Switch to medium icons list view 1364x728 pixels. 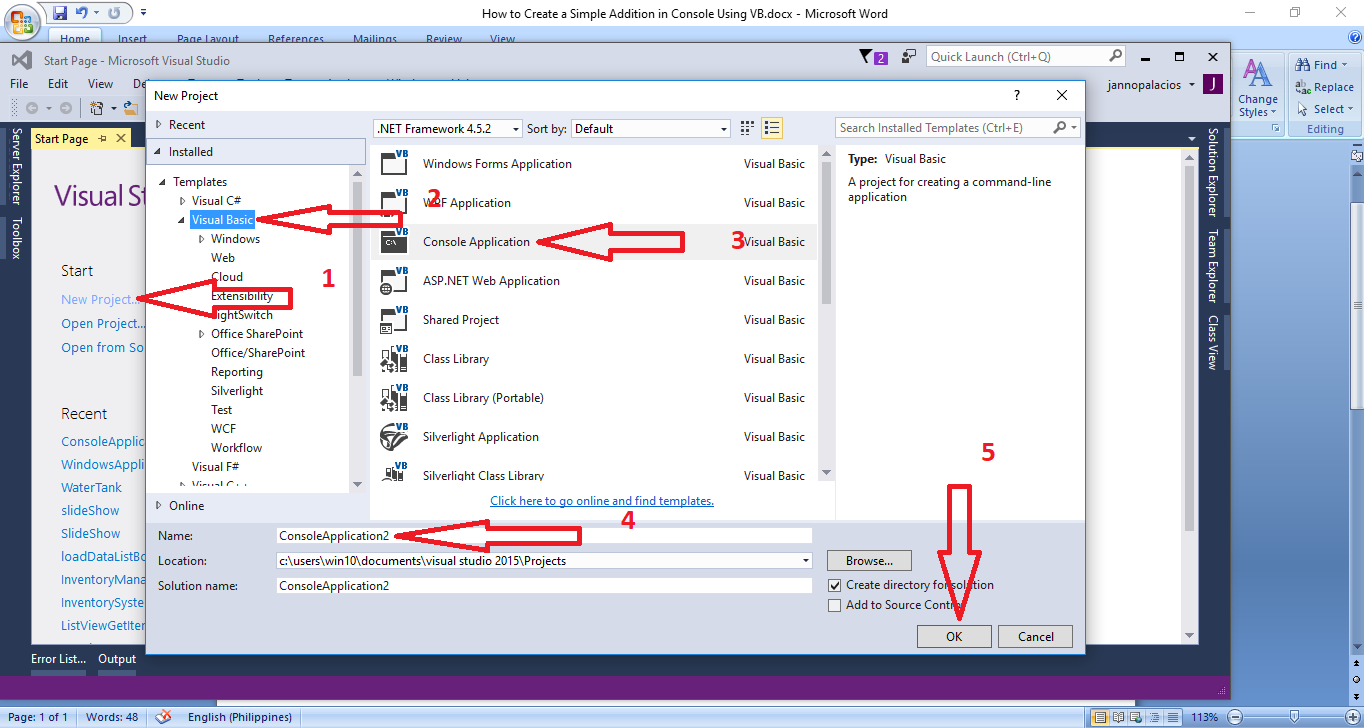click(x=772, y=128)
